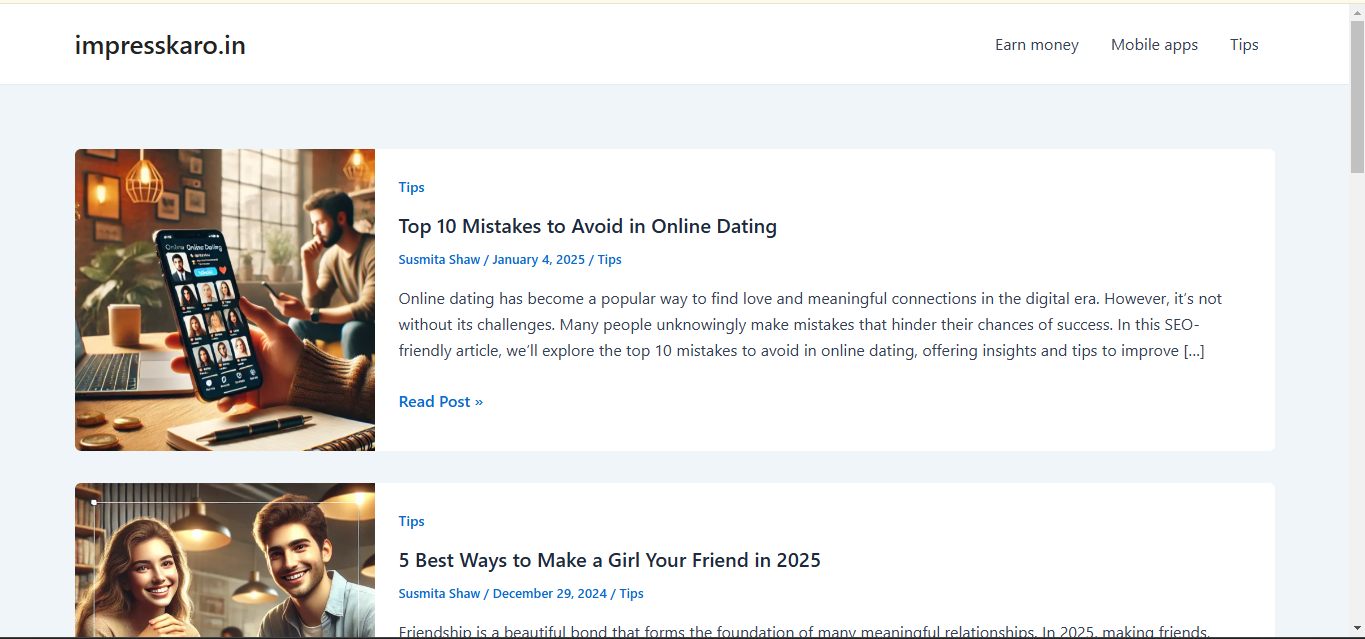
Task: Select the Tips category label above the online dating title
Action: pyautogui.click(x=411, y=187)
